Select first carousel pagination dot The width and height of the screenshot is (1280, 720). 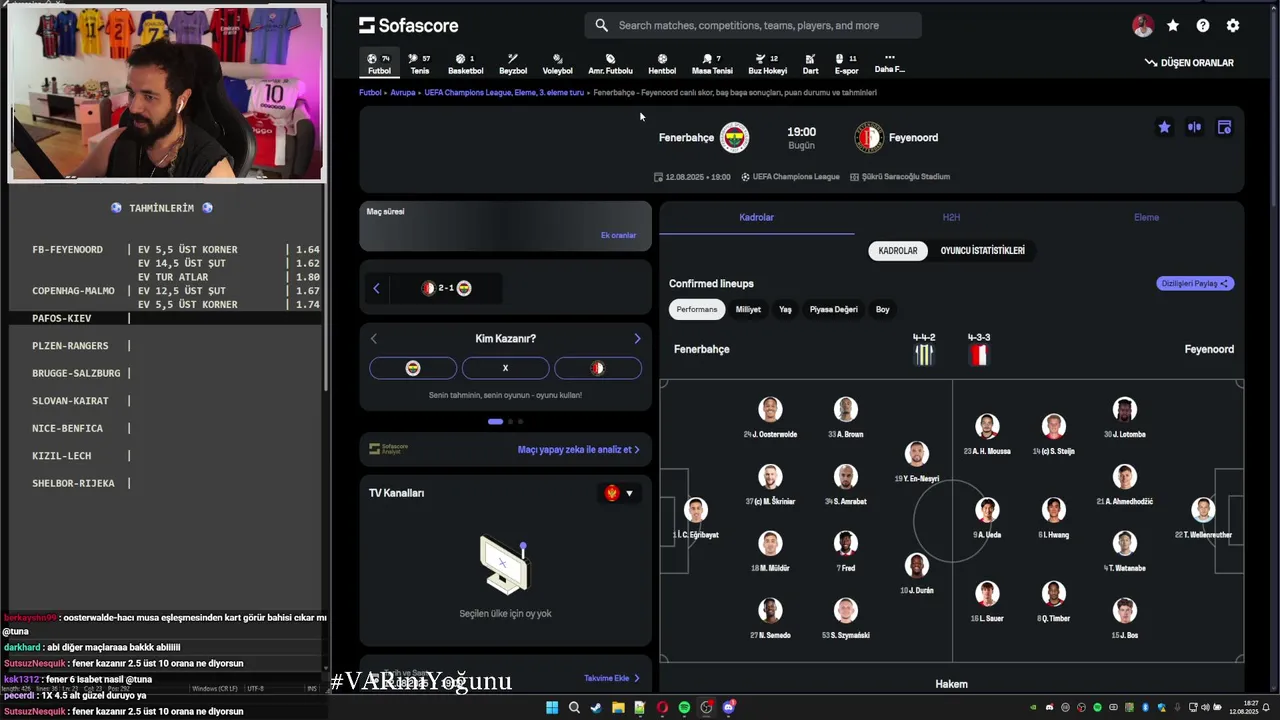pos(495,421)
